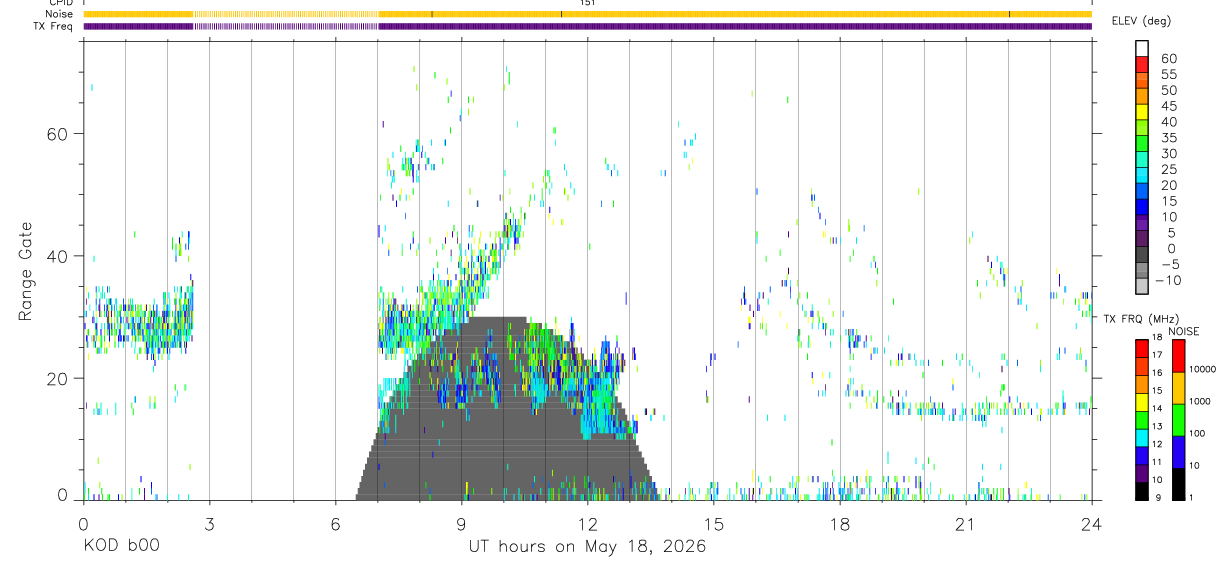Pick the black bottom swatch of the TX FRQ scale
1228x567 pixels.
[x=1142, y=490]
